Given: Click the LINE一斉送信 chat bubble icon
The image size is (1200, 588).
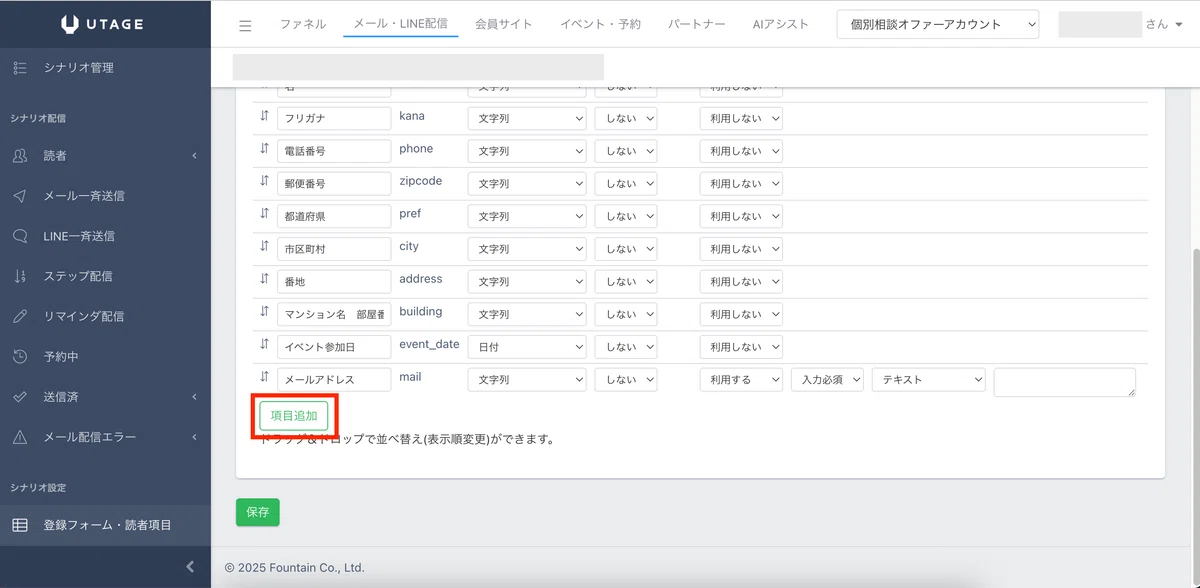Looking at the screenshot, I should tap(20, 236).
